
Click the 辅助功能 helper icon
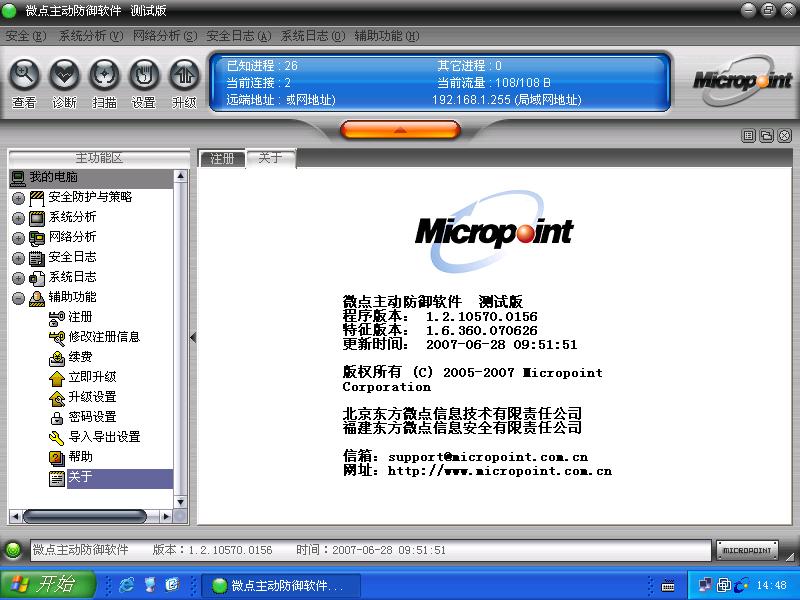(x=37, y=298)
